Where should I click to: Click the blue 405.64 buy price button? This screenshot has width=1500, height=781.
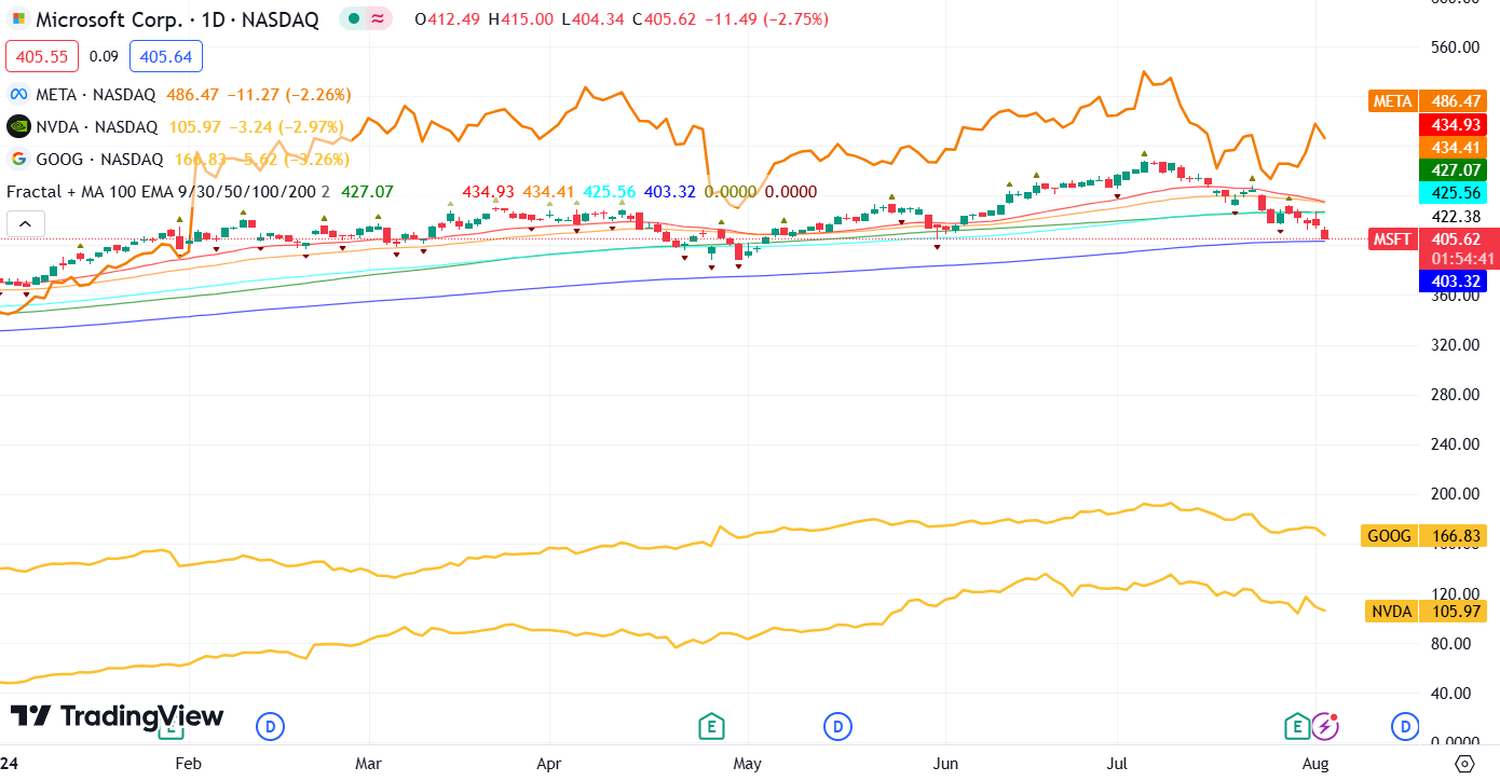tap(166, 57)
